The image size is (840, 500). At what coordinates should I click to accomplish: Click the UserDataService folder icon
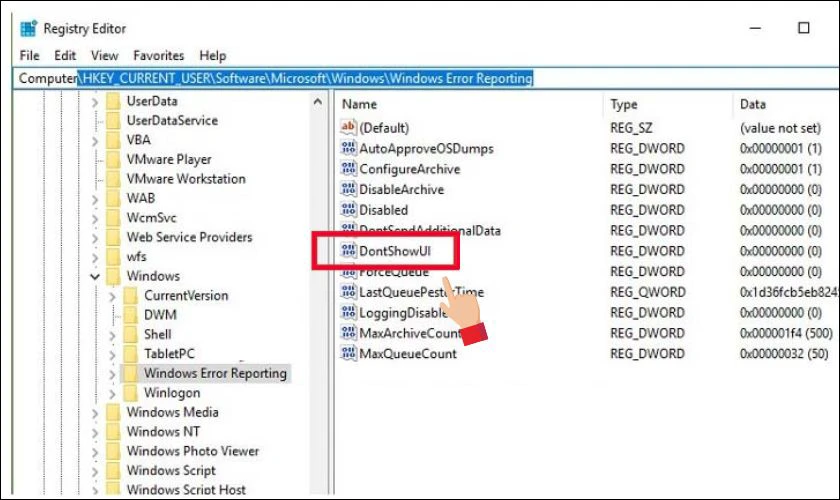(113, 120)
